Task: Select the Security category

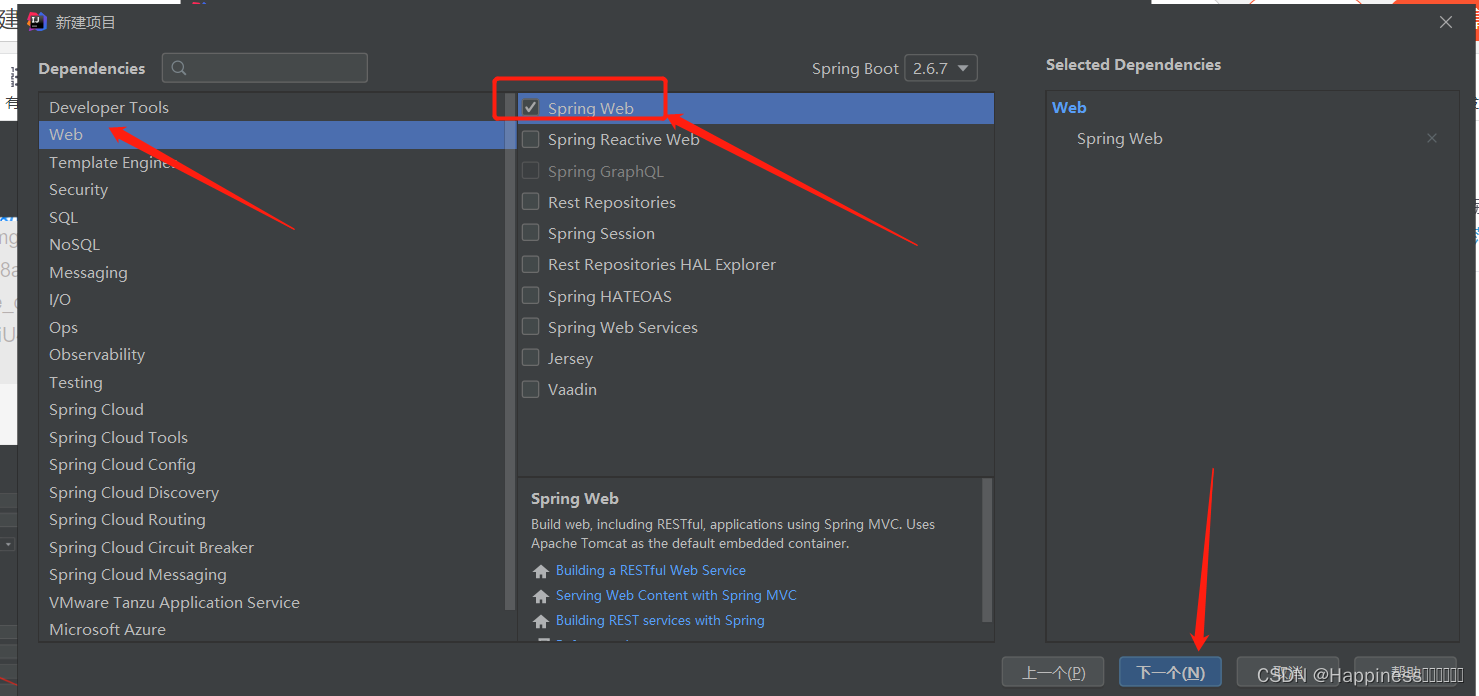Action: (272, 190)
